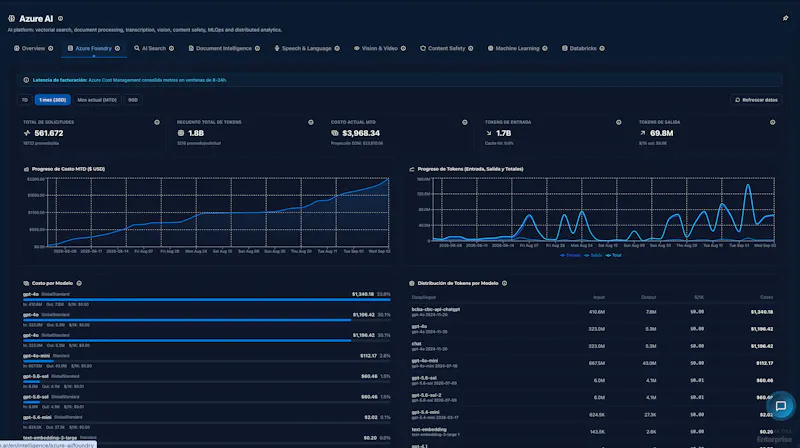The height and width of the screenshot is (448, 800).
Task: Click the Output column header in tokens table
Action: click(648, 297)
